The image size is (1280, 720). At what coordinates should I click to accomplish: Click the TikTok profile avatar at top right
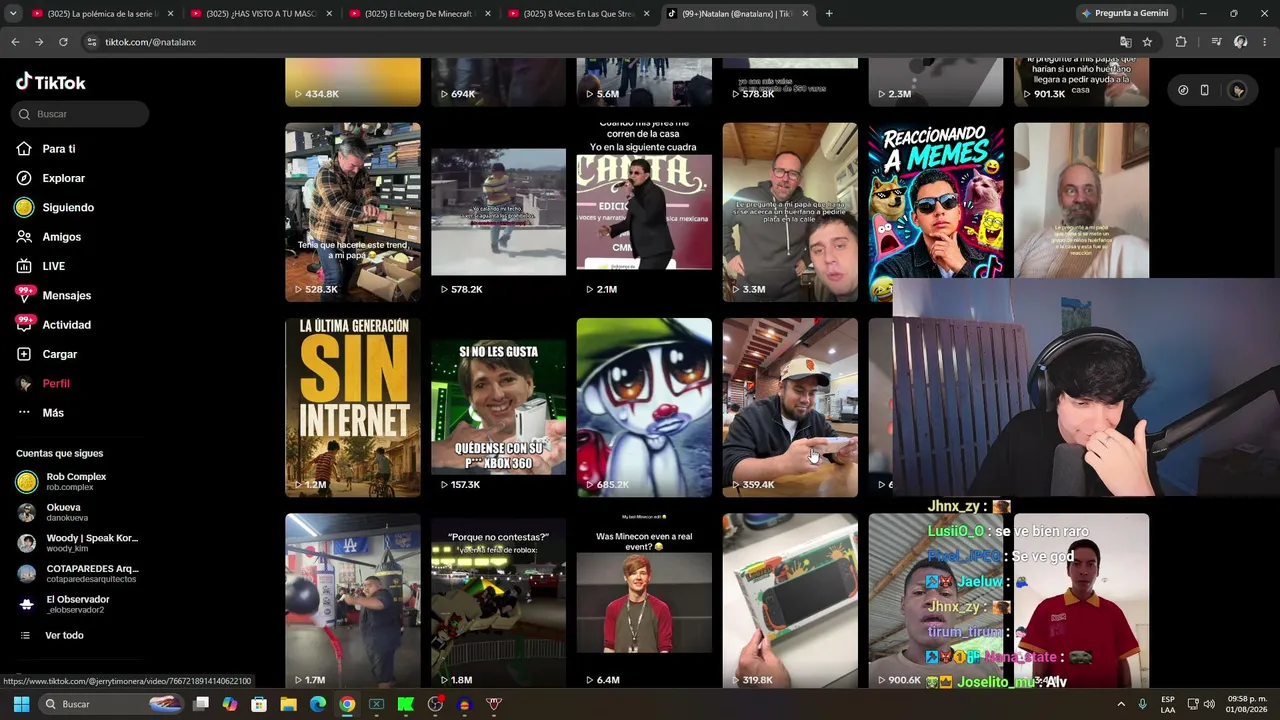pos(1238,90)
